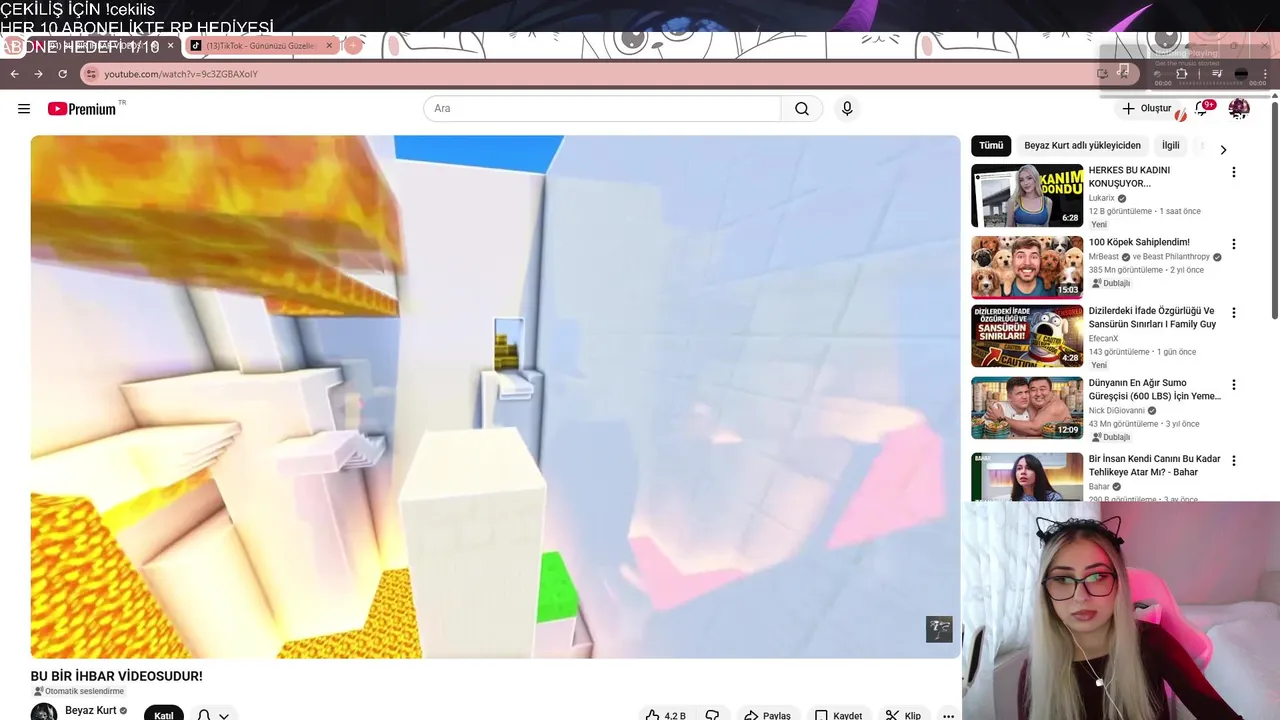Click the Katıl join button

point(164,715)
